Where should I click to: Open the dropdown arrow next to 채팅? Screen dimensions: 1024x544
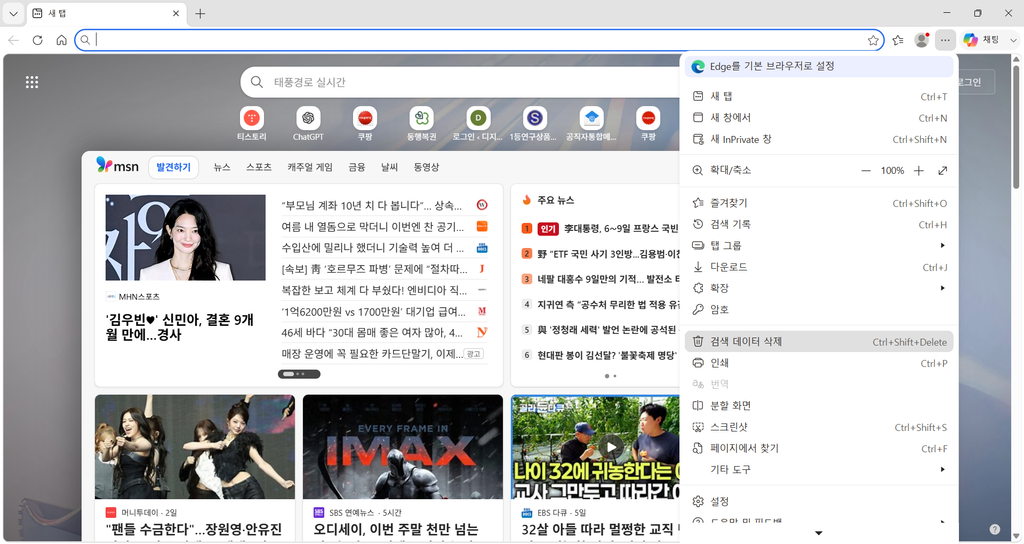[x=1013, y=40]
